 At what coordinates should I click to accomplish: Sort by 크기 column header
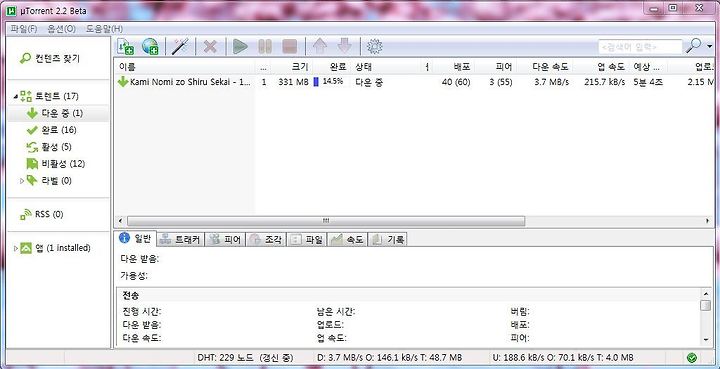(x=292, y=67)
